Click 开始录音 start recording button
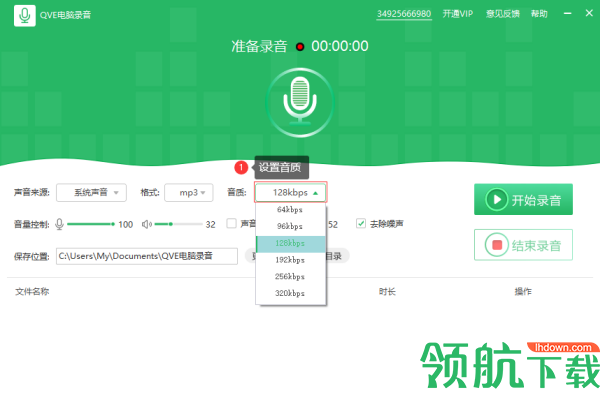The height and width of the screenshot is (395, 600). [523, 199]
